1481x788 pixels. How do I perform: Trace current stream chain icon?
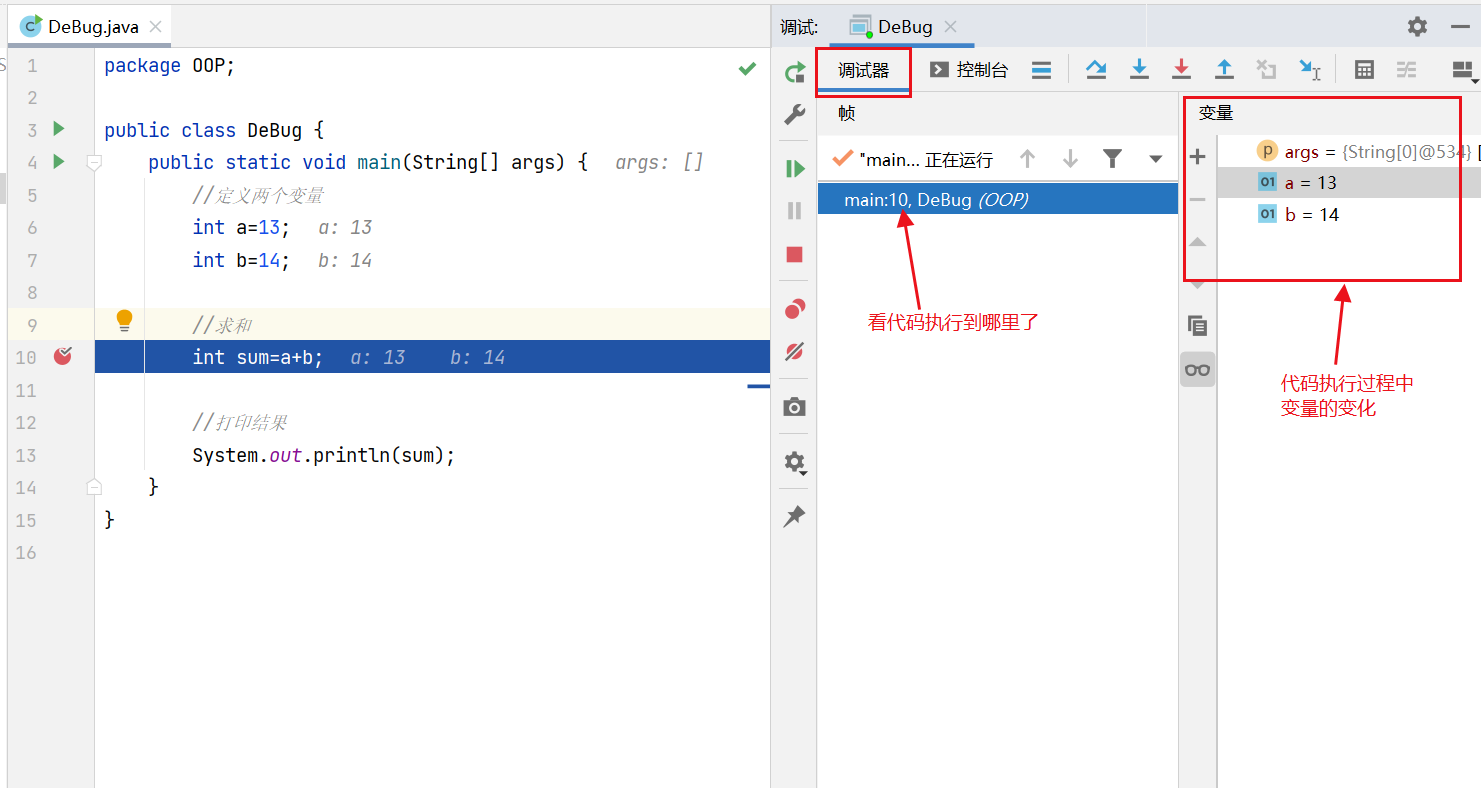pyautogui.click(x=1407, y=70)
